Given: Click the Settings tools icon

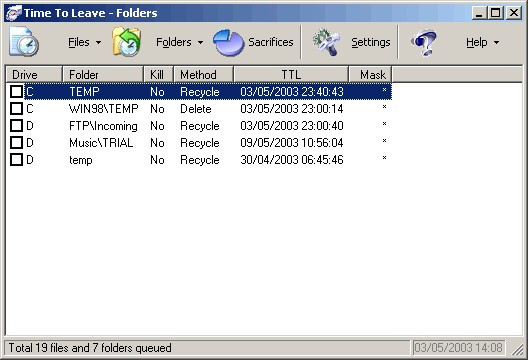Looking at the screenshot, I should [326, 42].
